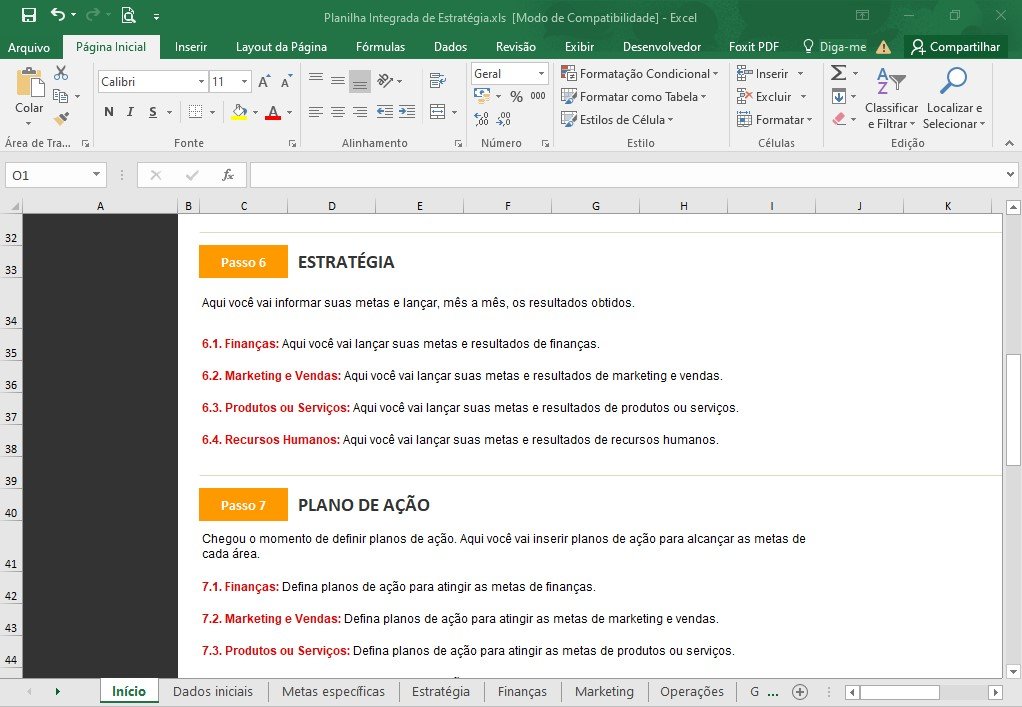Click the Diga-me search box

835,46
